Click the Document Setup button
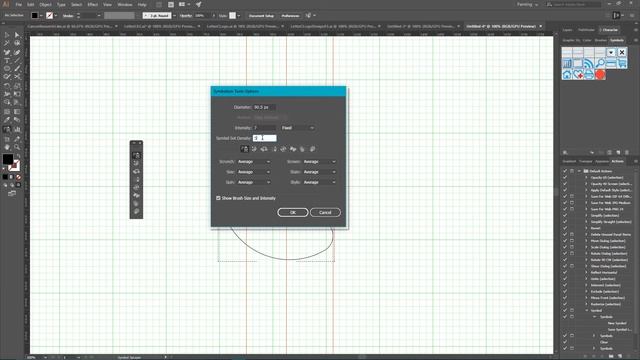Image resolution: width=640 pixels, height=360 pixels. [261, 16]
